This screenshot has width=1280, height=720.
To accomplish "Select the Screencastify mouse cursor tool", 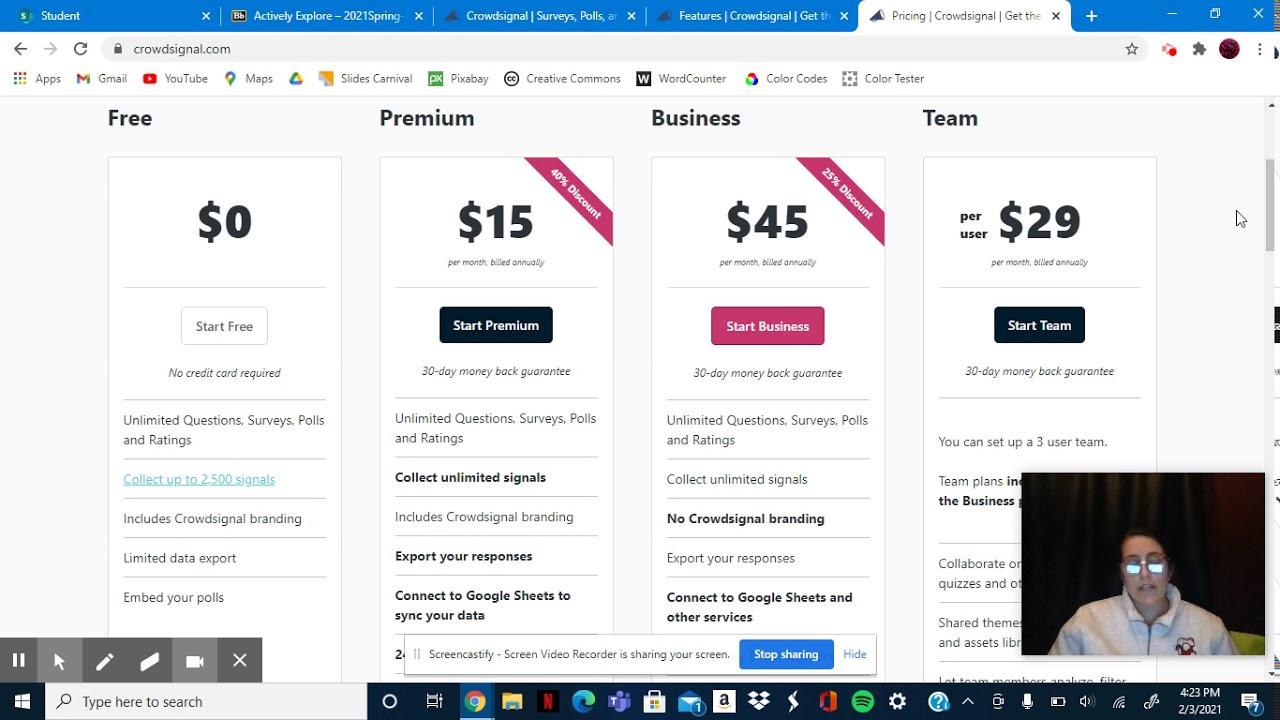I will [x=59, y=660].
